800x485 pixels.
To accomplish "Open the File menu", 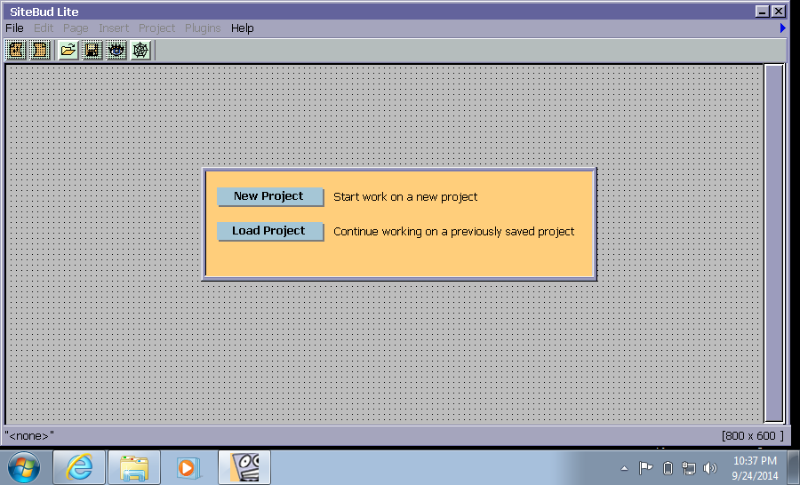I will point(14,28).
